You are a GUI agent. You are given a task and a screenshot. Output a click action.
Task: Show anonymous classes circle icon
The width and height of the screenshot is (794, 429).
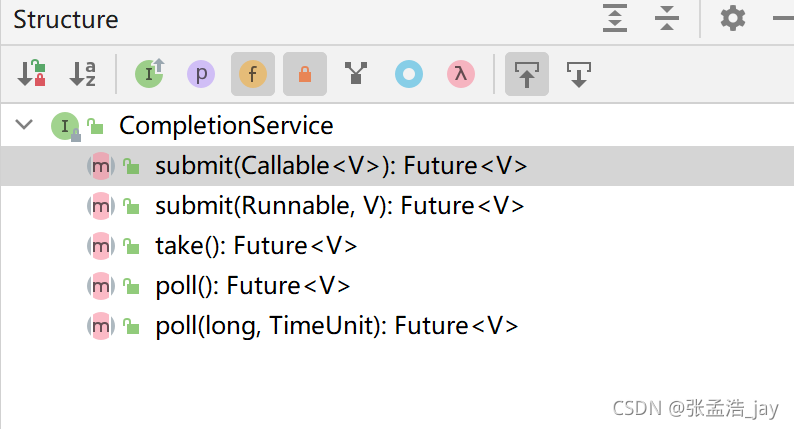click(x=409, y=74)
